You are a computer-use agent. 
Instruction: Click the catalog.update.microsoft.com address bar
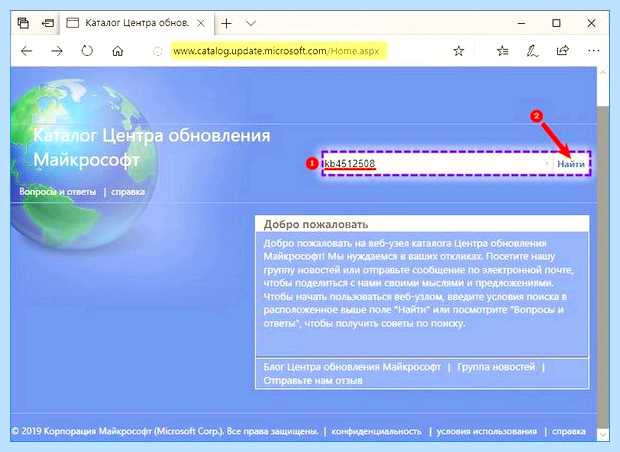tap(278, 51)
